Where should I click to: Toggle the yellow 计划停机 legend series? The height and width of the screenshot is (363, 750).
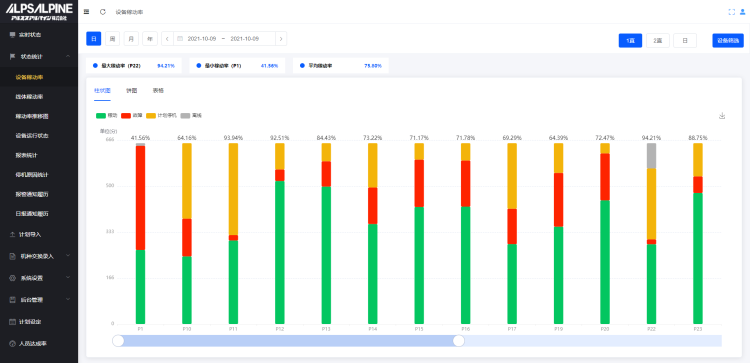[x=162, y=116]
